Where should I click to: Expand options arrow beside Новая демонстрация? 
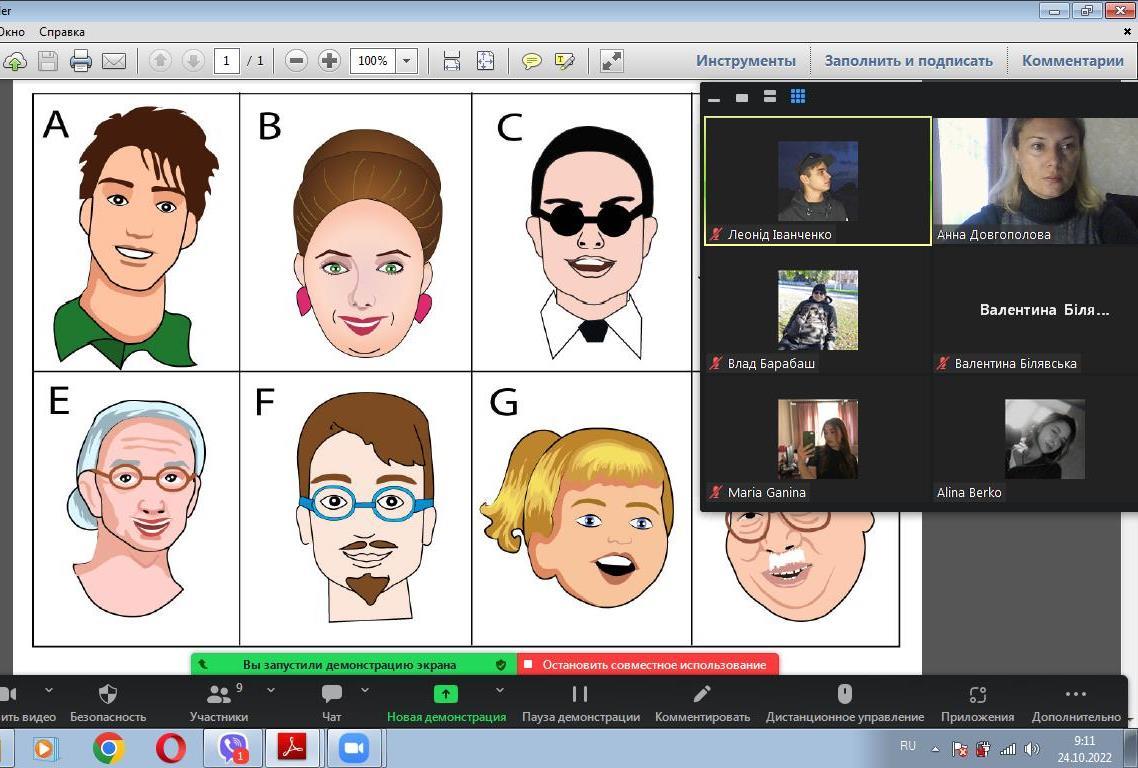(x=499, y=690)
